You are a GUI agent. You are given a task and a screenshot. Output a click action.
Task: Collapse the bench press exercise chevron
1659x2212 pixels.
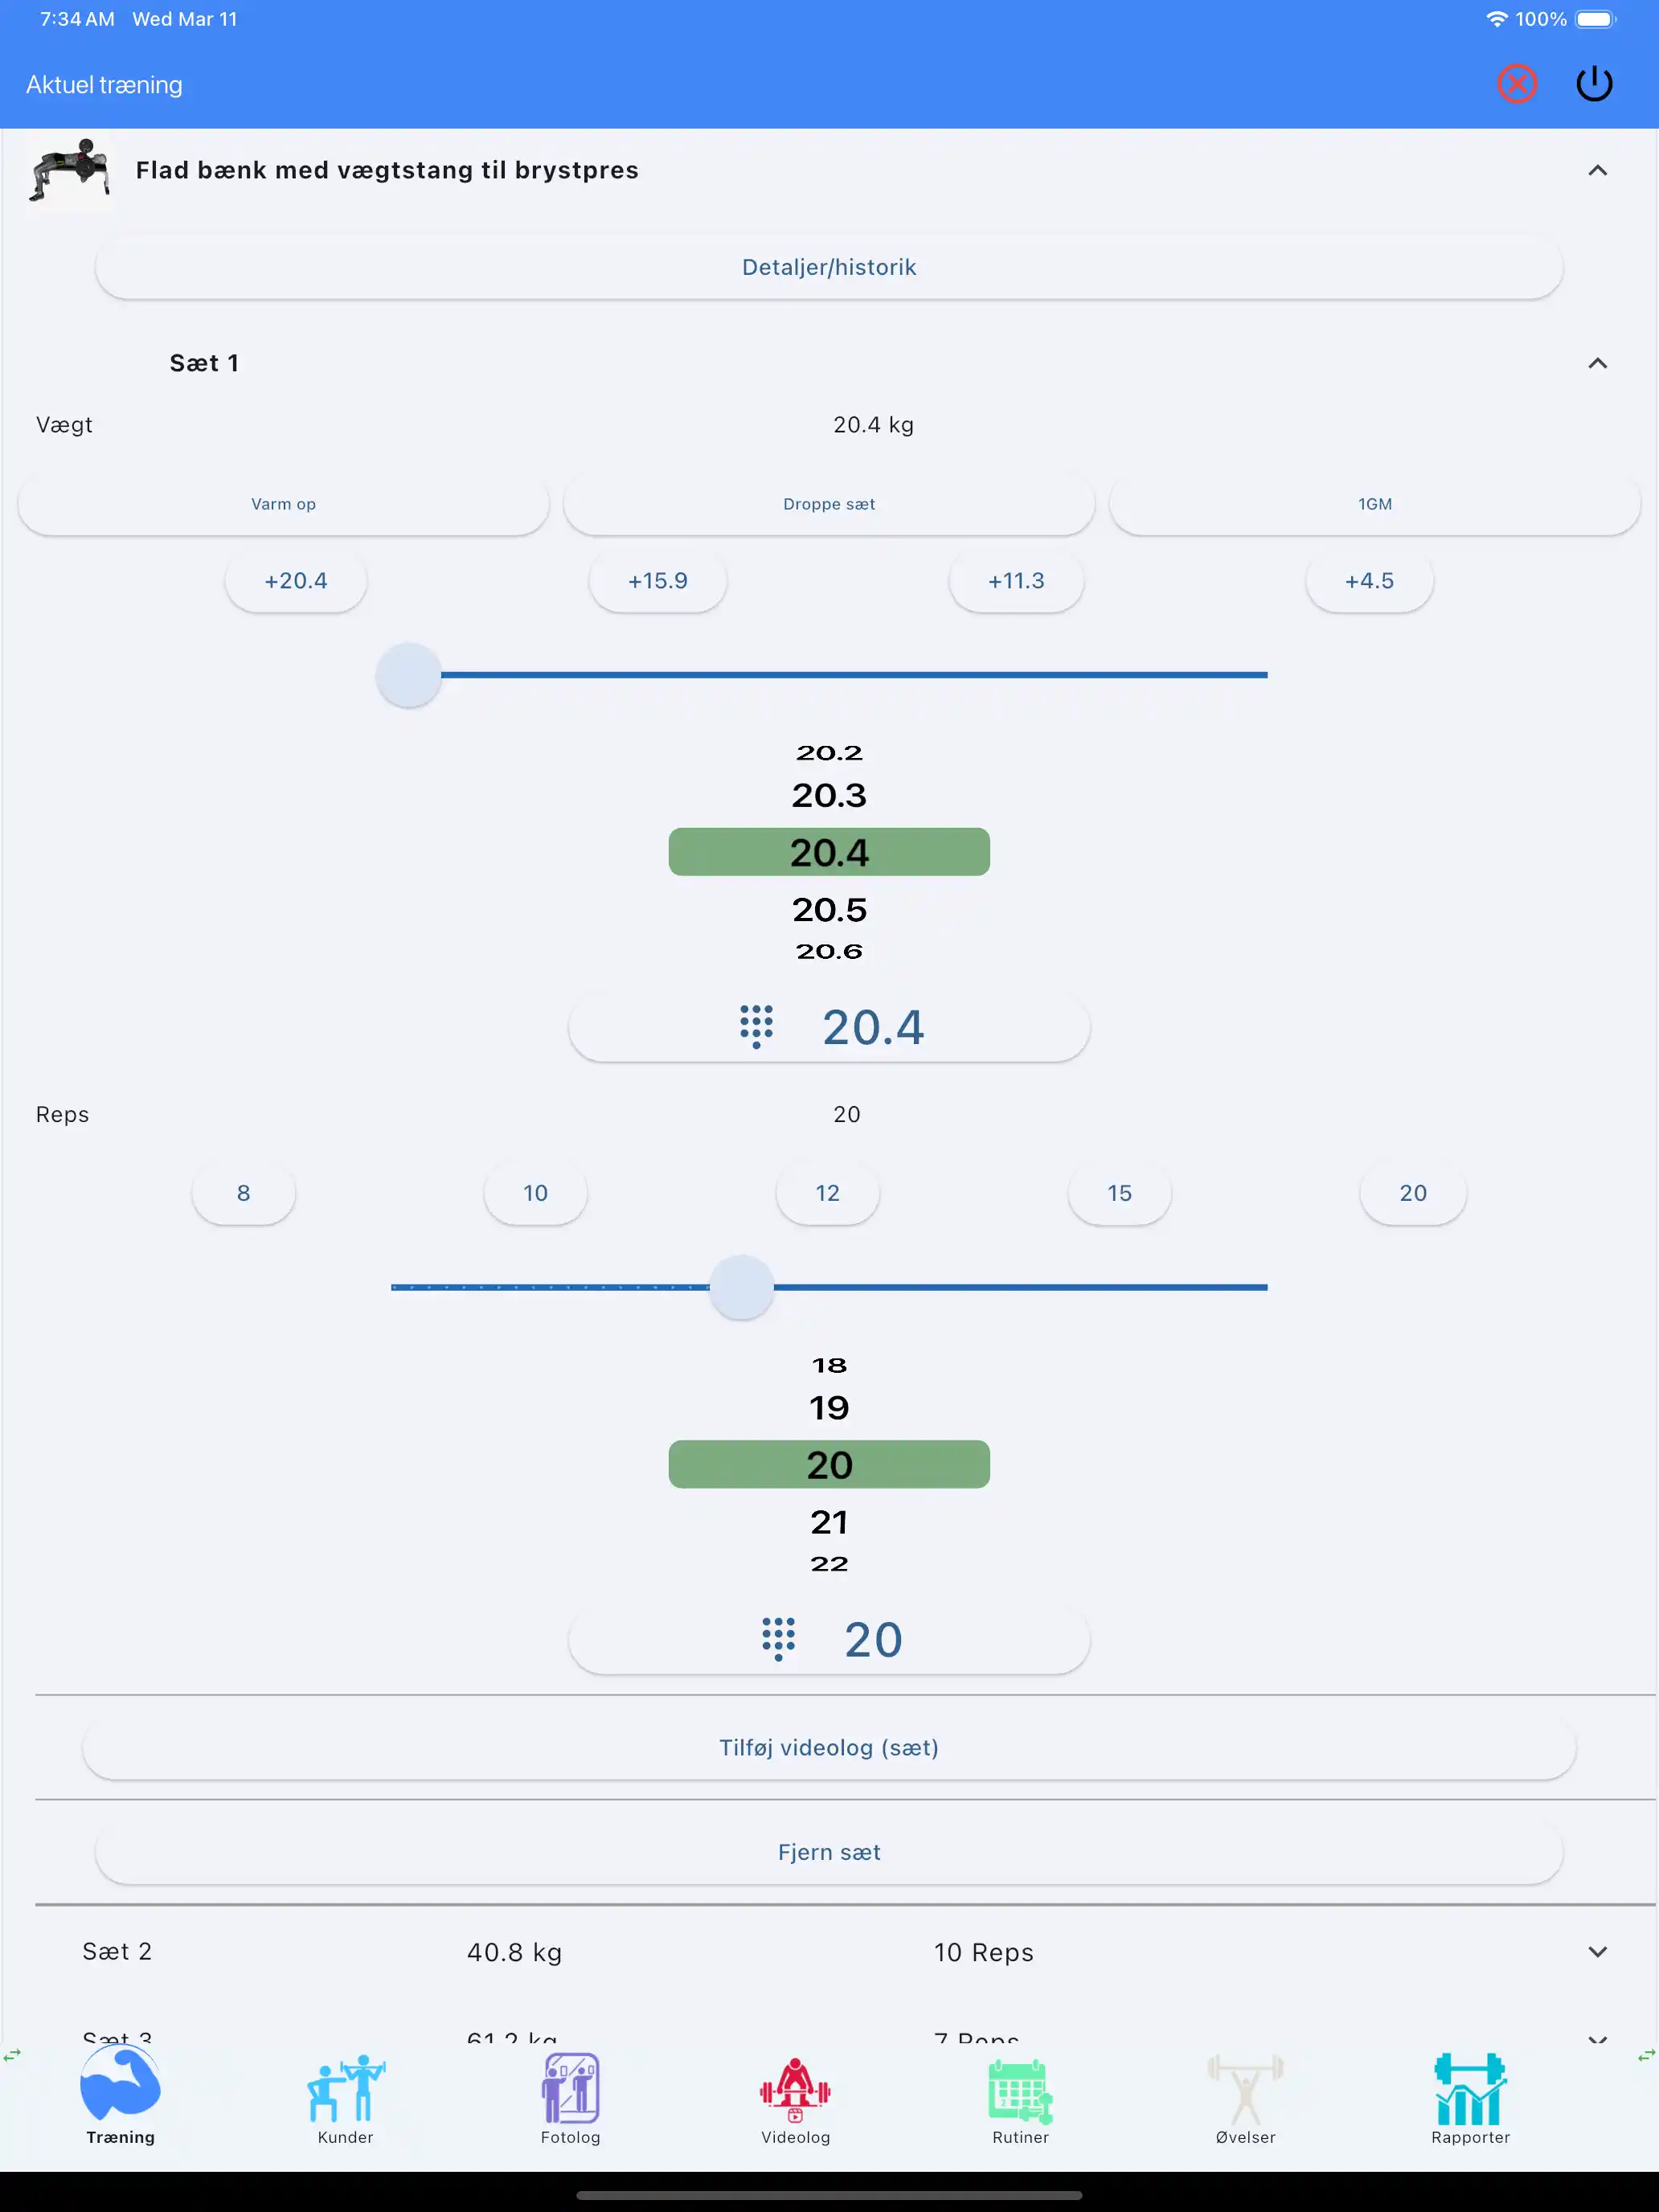pos(1597,171)
